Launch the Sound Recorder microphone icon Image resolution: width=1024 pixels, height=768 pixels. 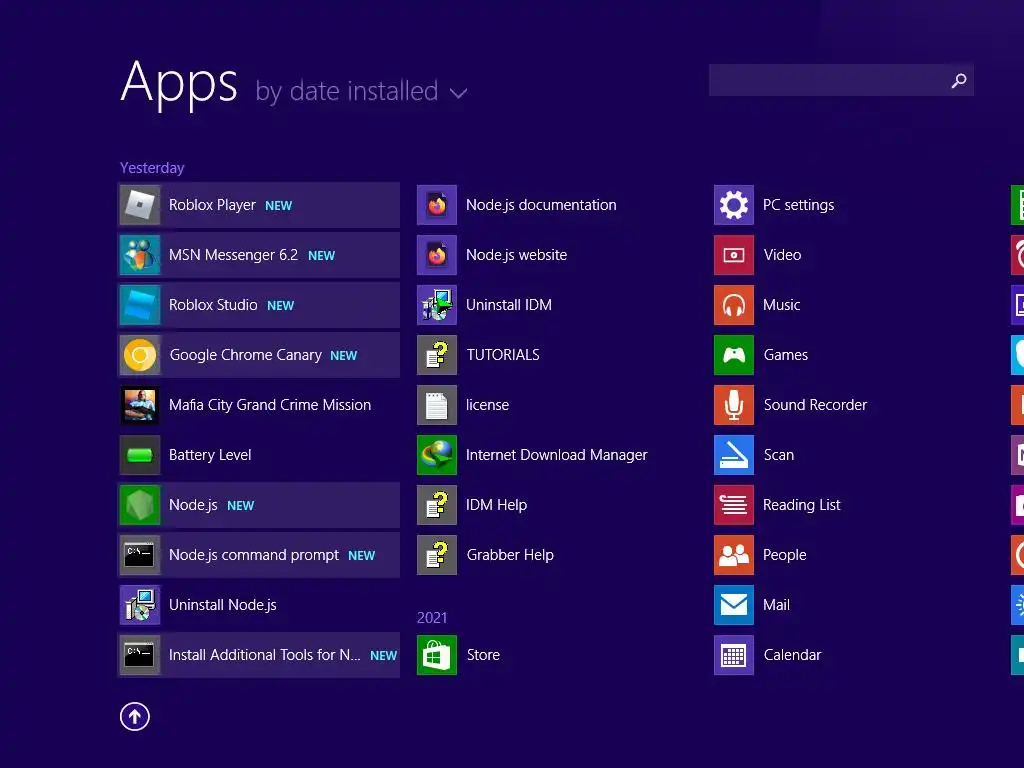(x=734, y=405)
